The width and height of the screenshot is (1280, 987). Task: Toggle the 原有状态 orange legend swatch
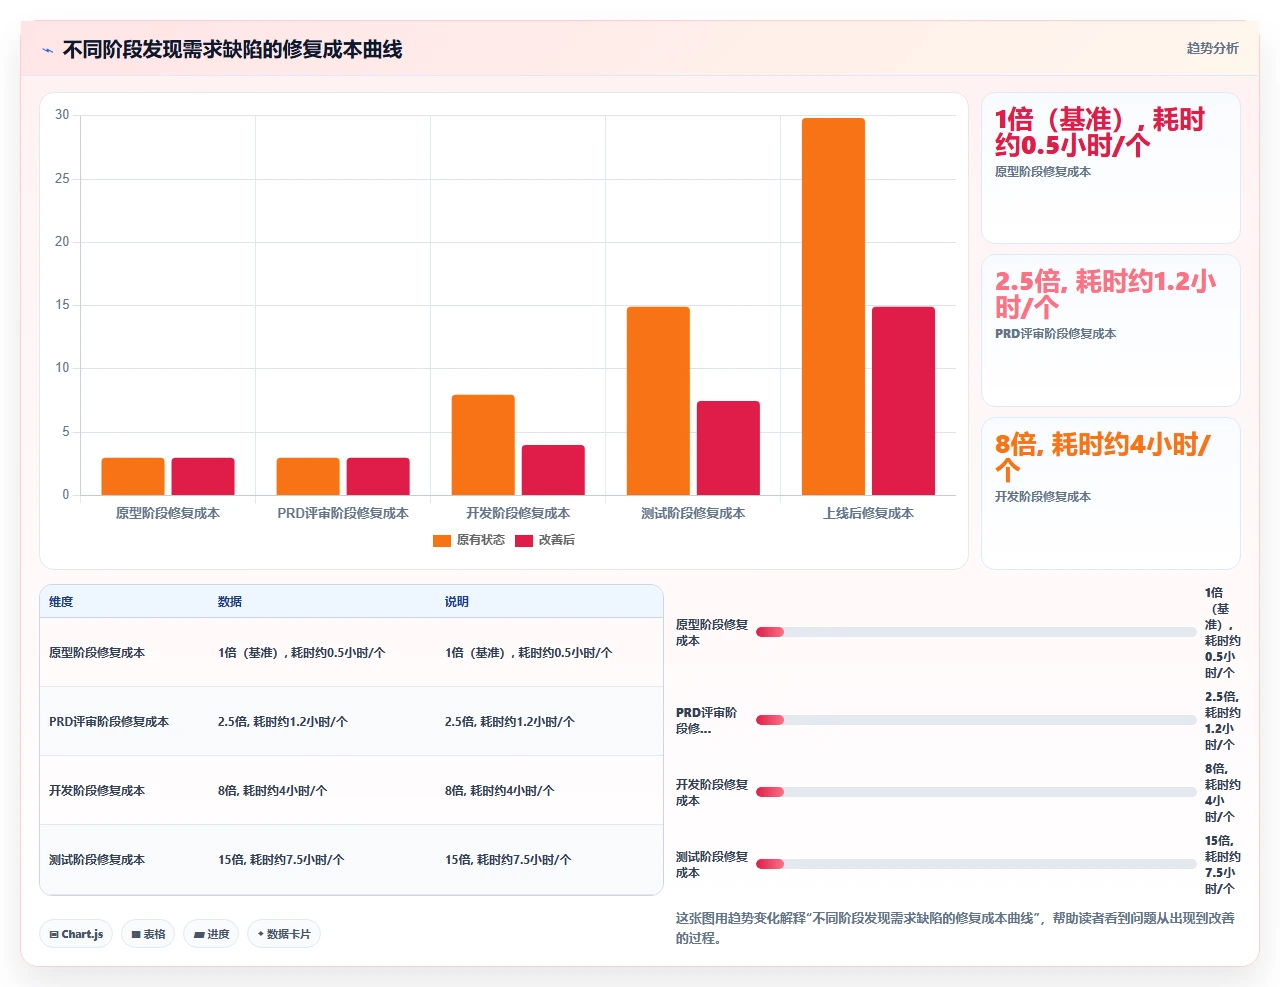click(442, 541)
